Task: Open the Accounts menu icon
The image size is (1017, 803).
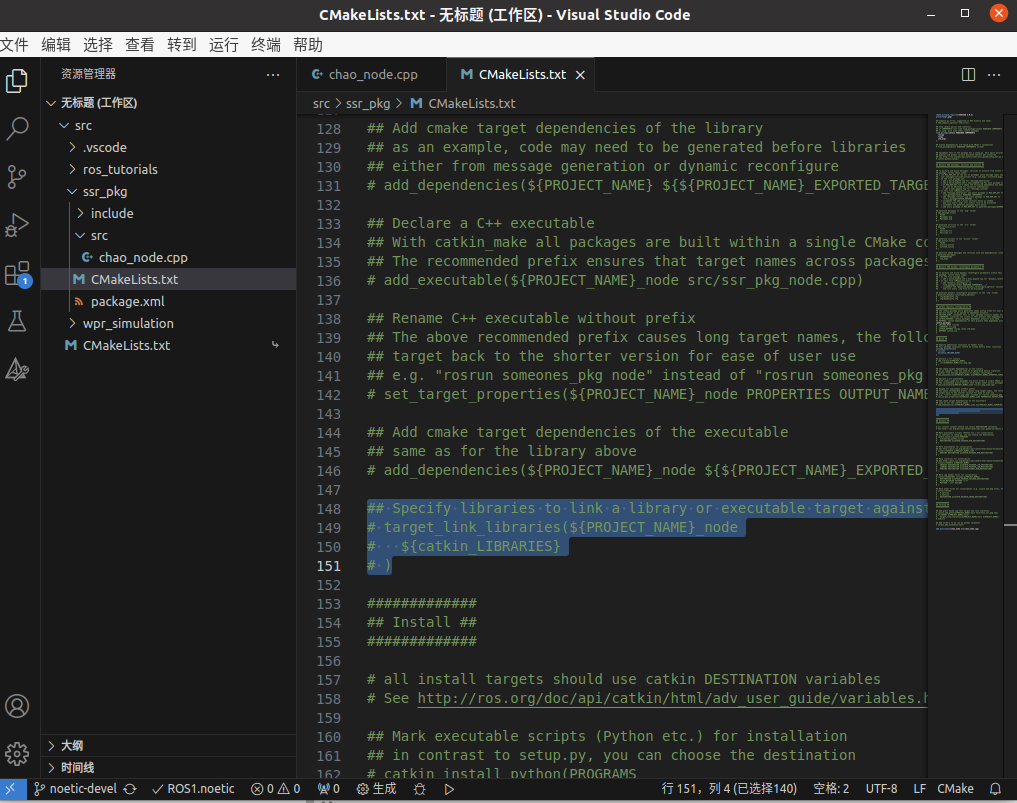Action: click(17, 706)
